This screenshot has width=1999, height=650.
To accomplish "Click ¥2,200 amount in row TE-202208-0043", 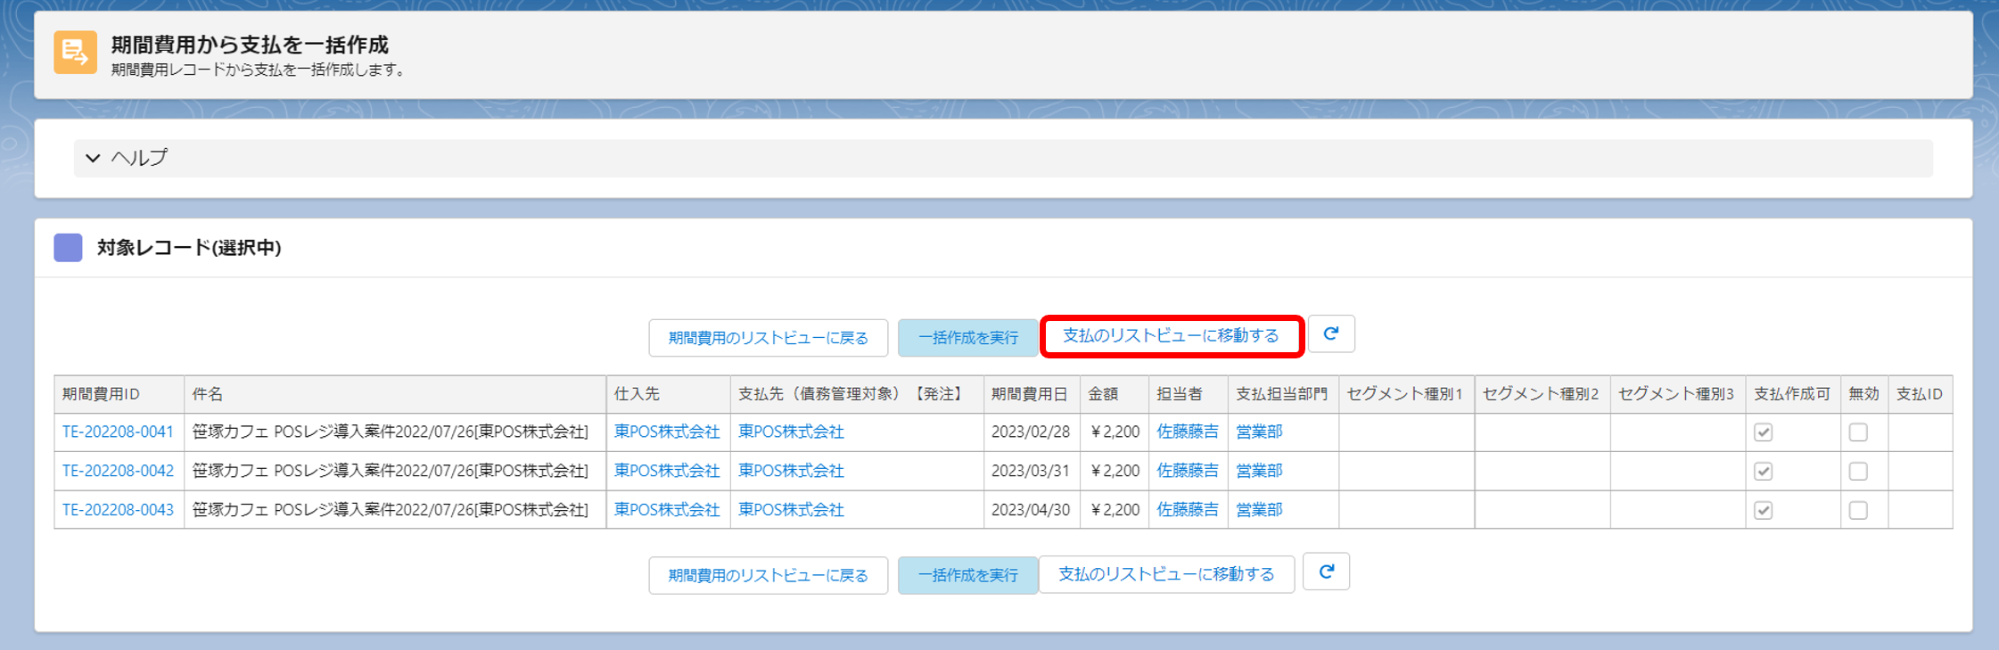I will click(1115, 510).
